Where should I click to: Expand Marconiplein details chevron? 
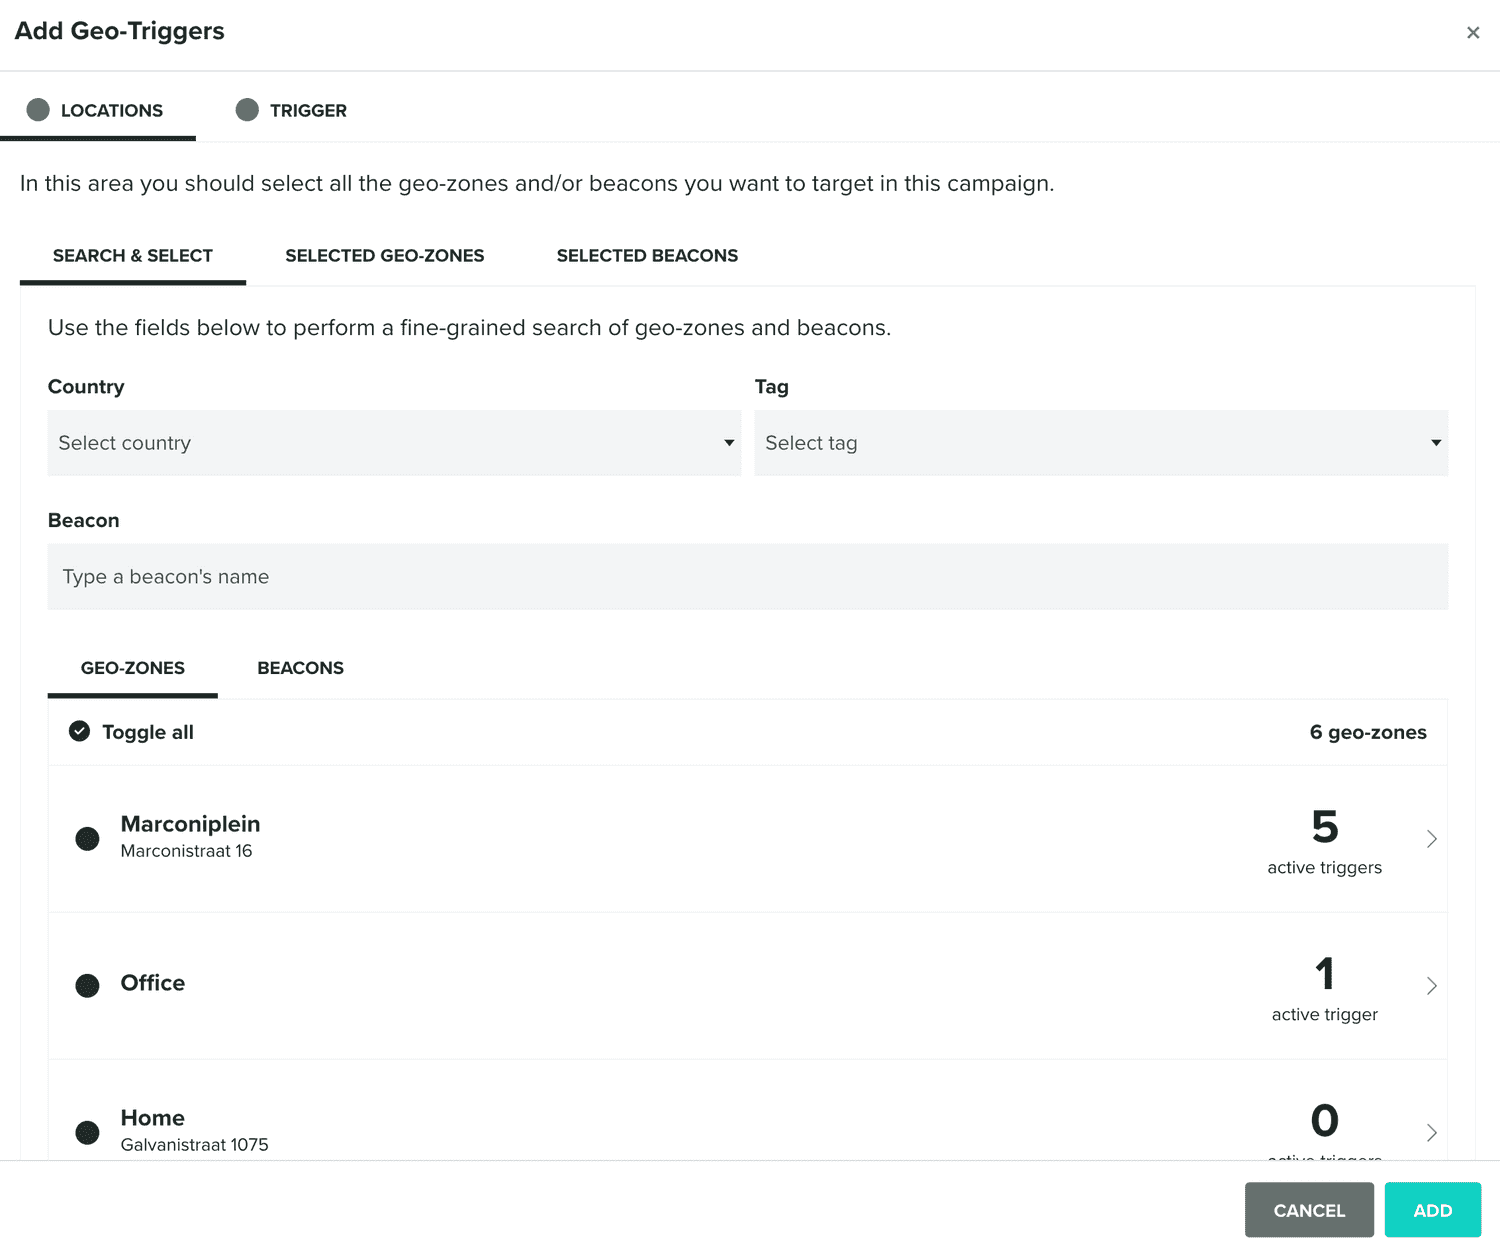[1431, 839]
